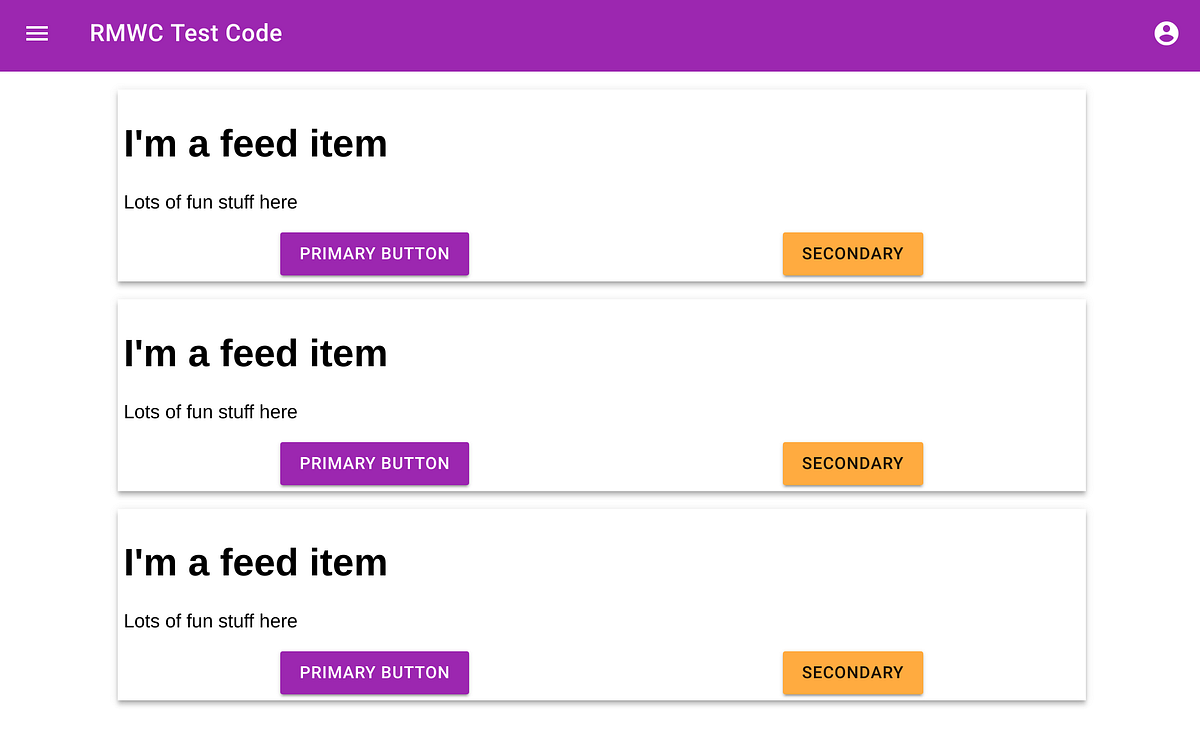Click the second feed card's title text
This screenshot has width=1200, height=754.
(x=255, y=352)
